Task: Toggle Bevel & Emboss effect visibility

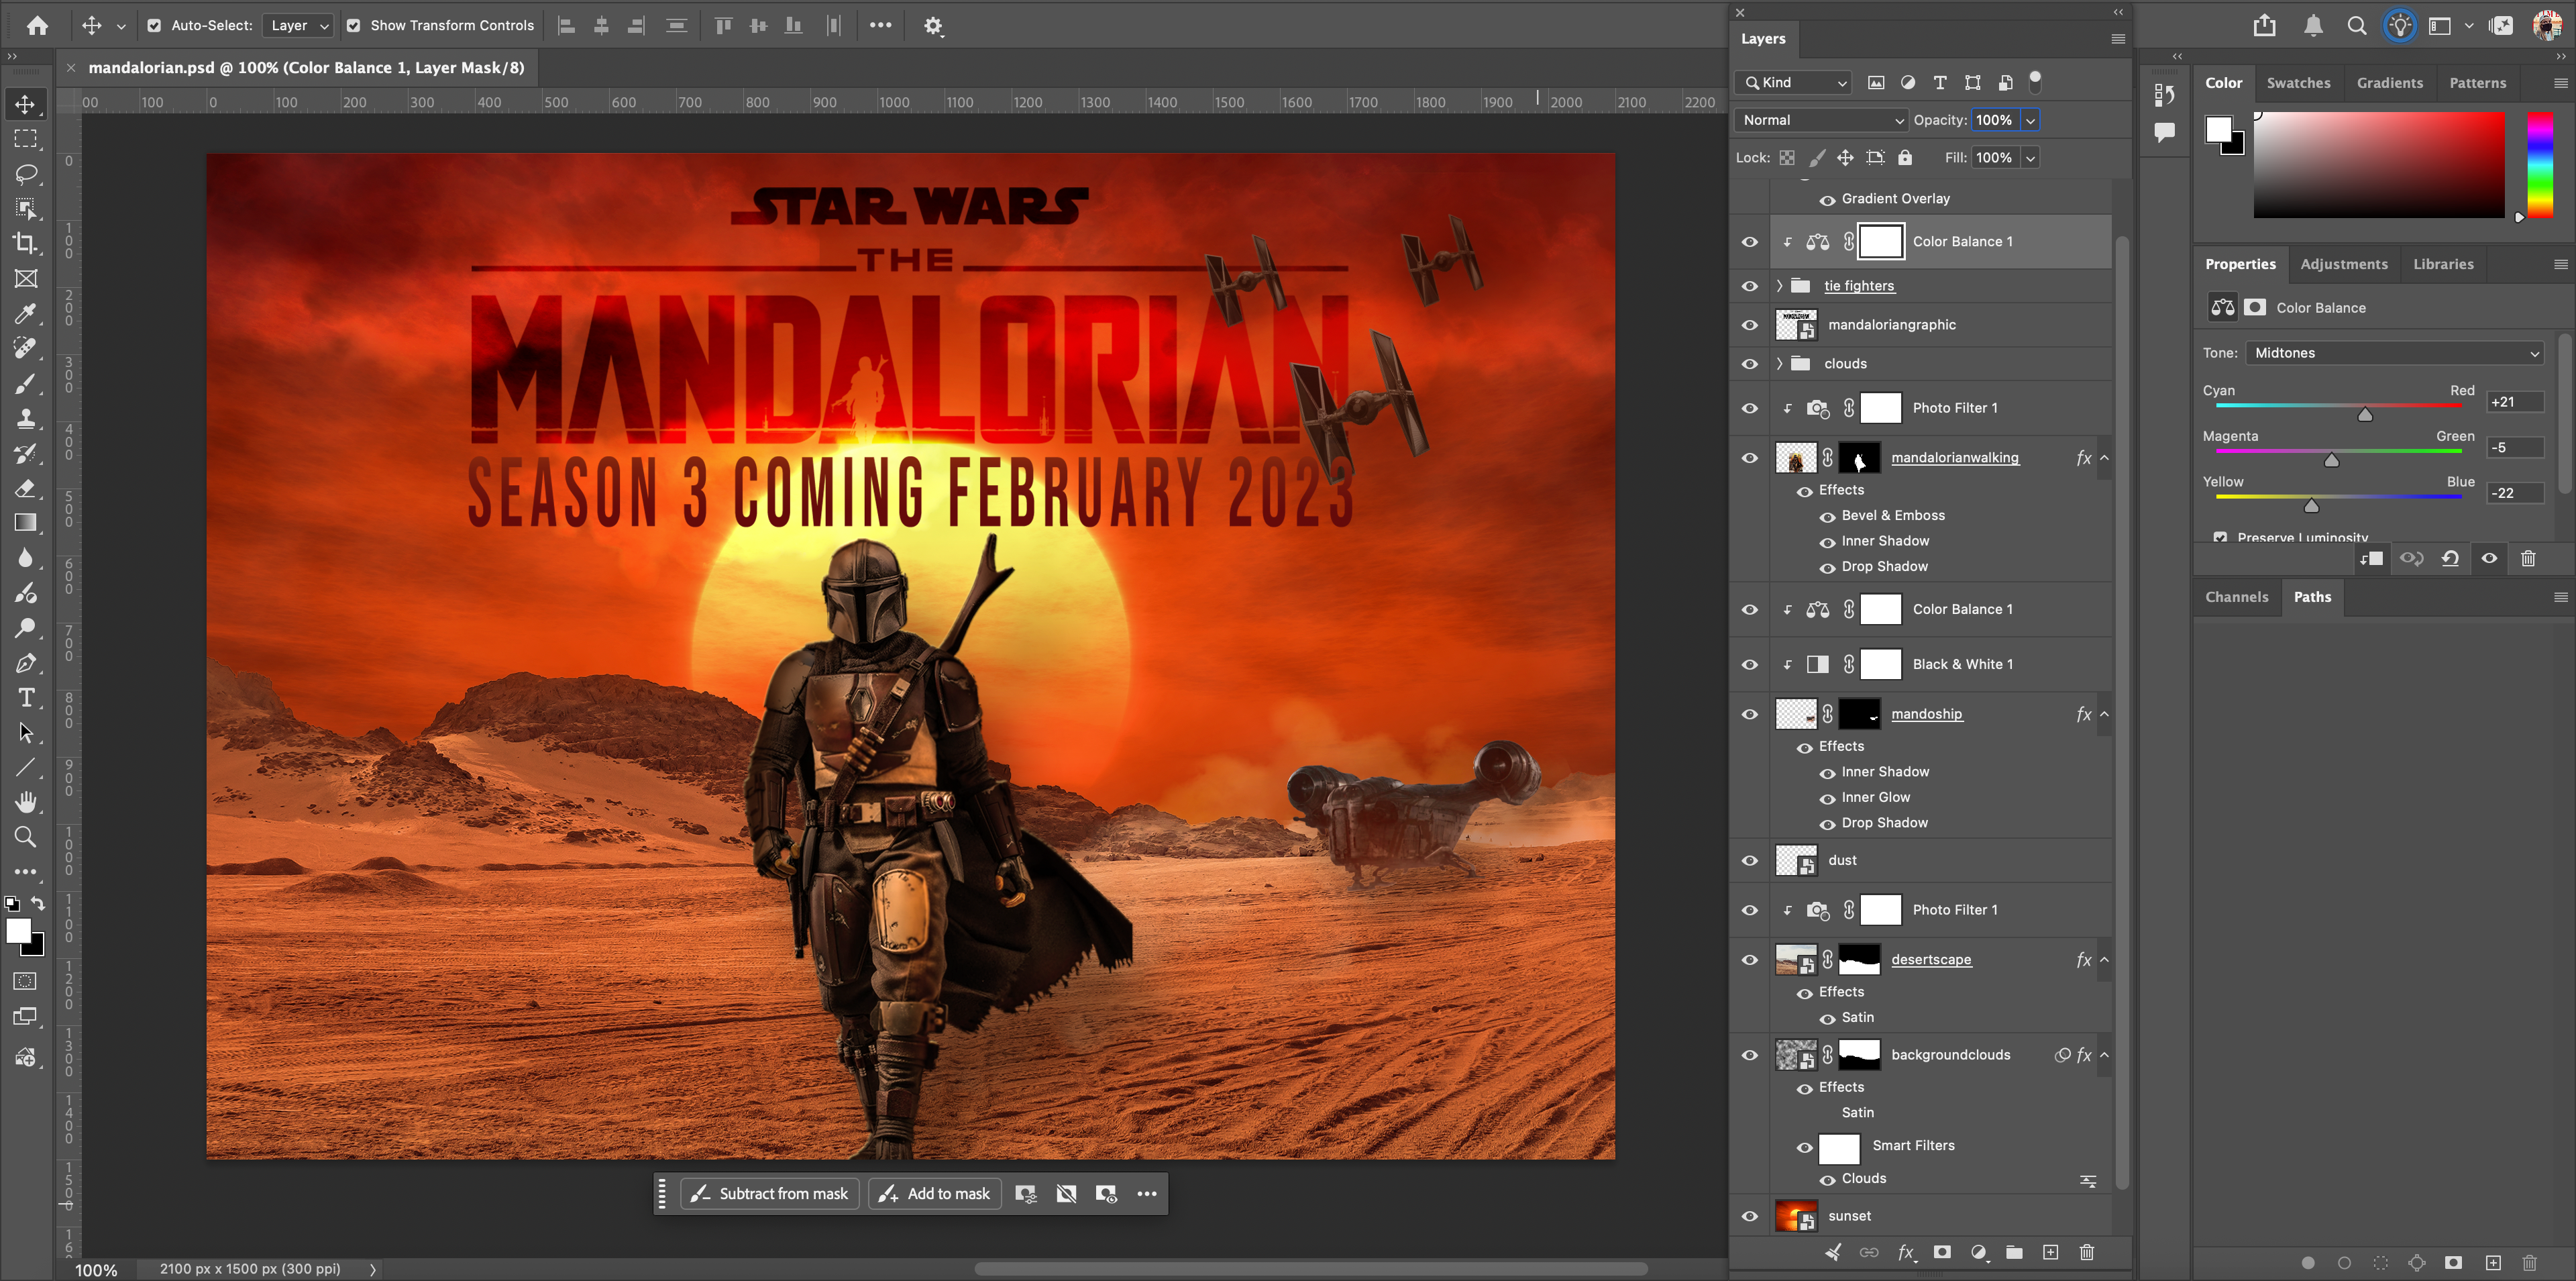Action: point(1827,517)
